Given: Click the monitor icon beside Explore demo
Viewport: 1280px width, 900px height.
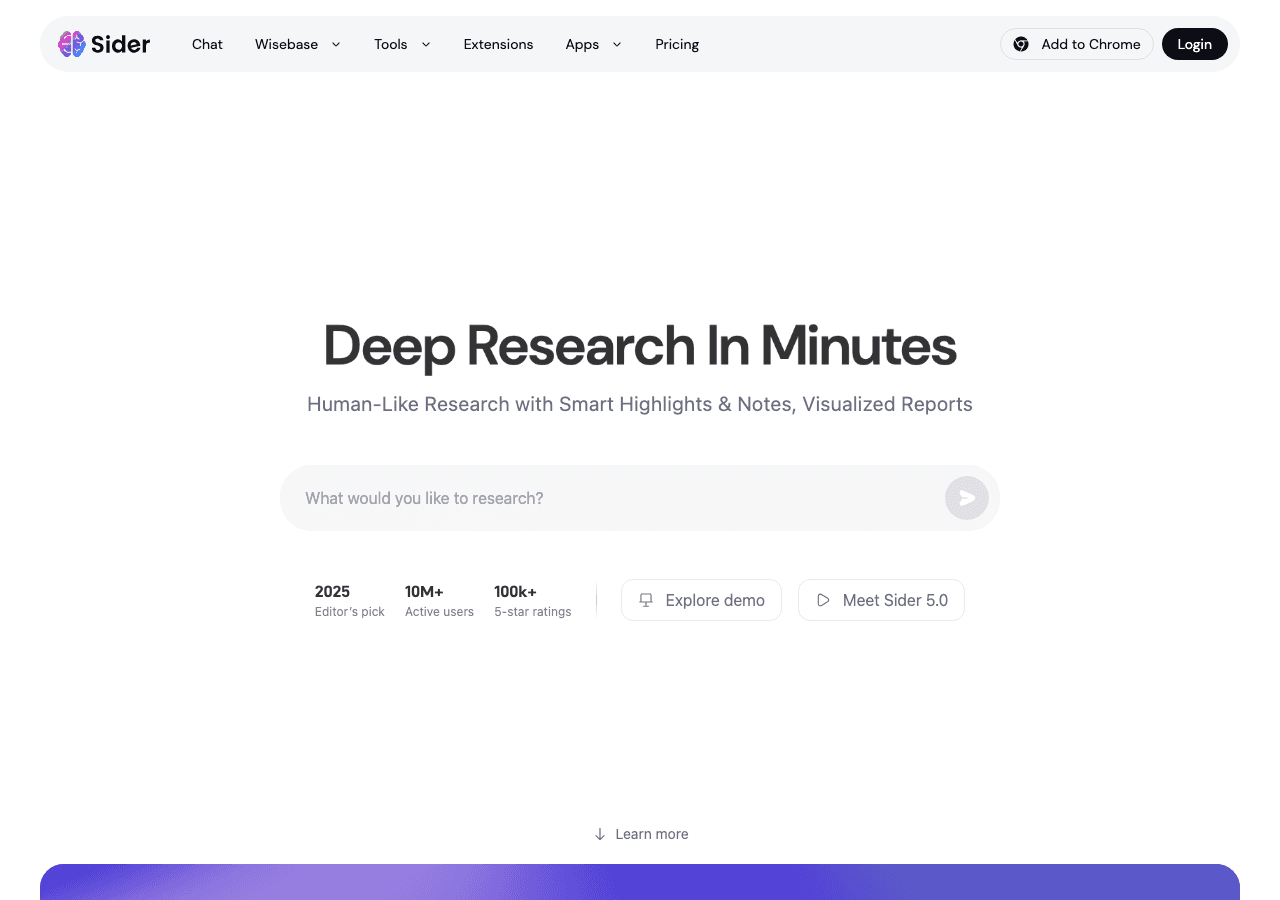Looking at the screenshot, I should tap(646, 600).
